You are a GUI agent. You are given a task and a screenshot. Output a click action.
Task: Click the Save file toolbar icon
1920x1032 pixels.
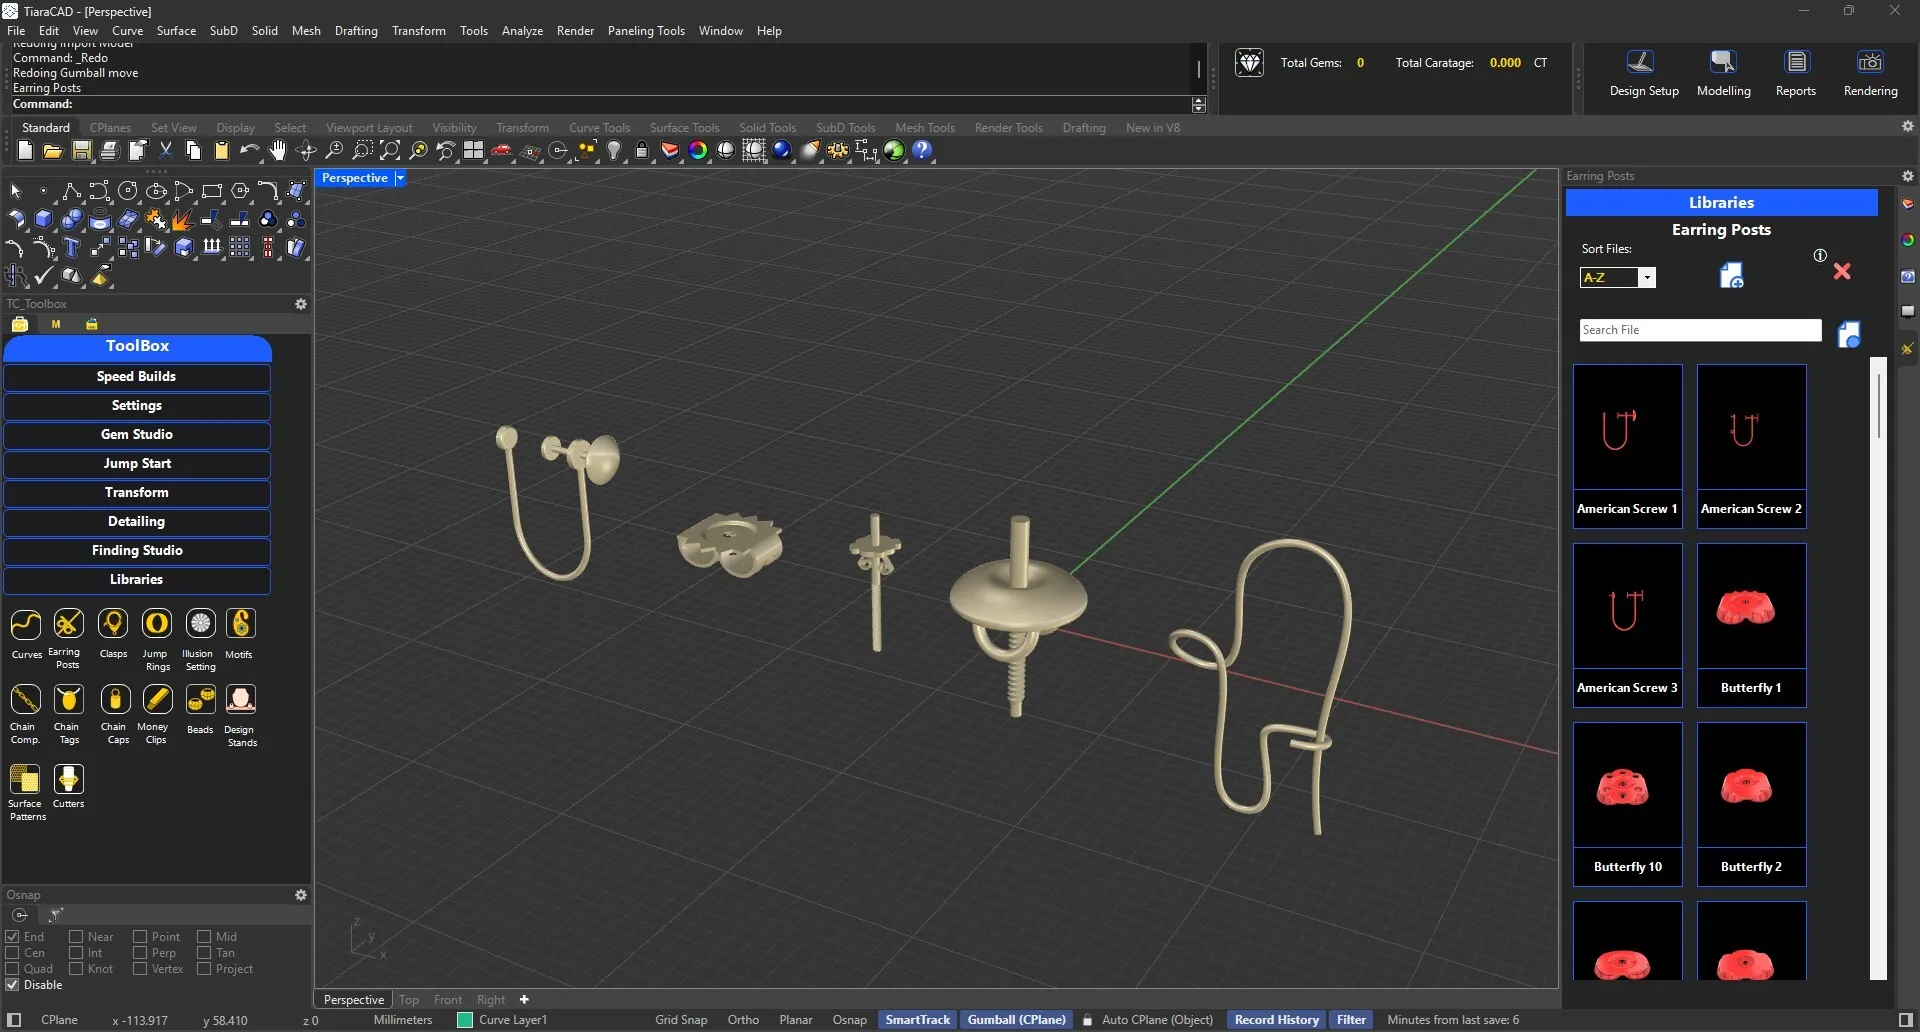[x=82, y=151]
